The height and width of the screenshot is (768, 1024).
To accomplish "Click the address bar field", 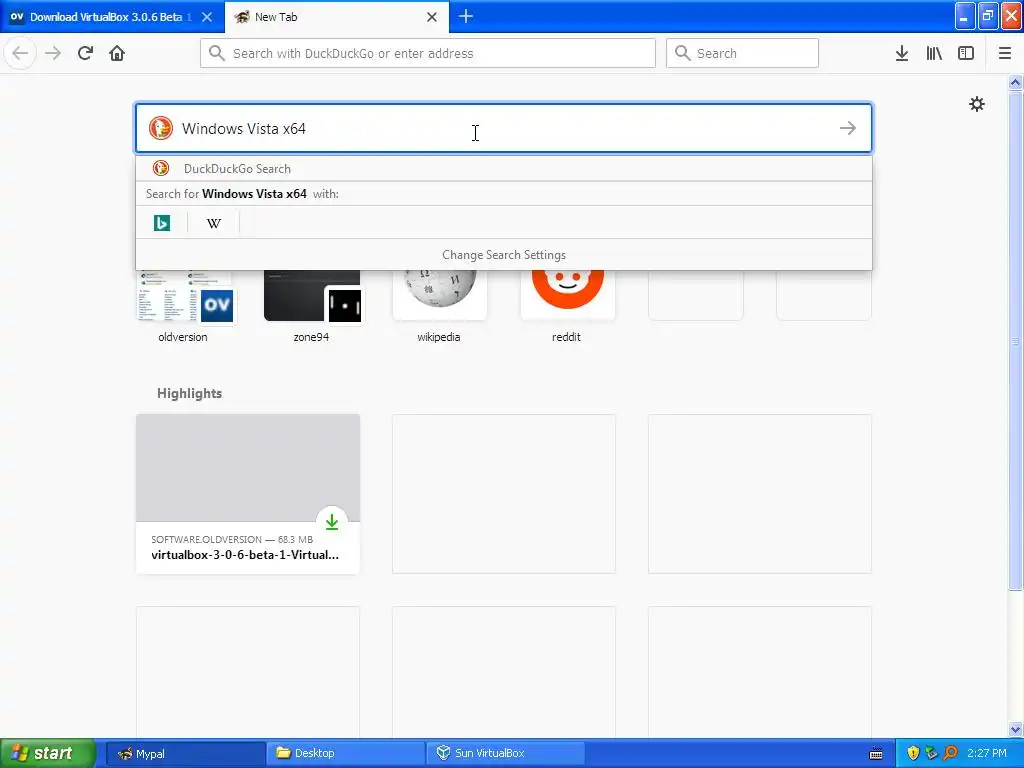I will (428, 53).
